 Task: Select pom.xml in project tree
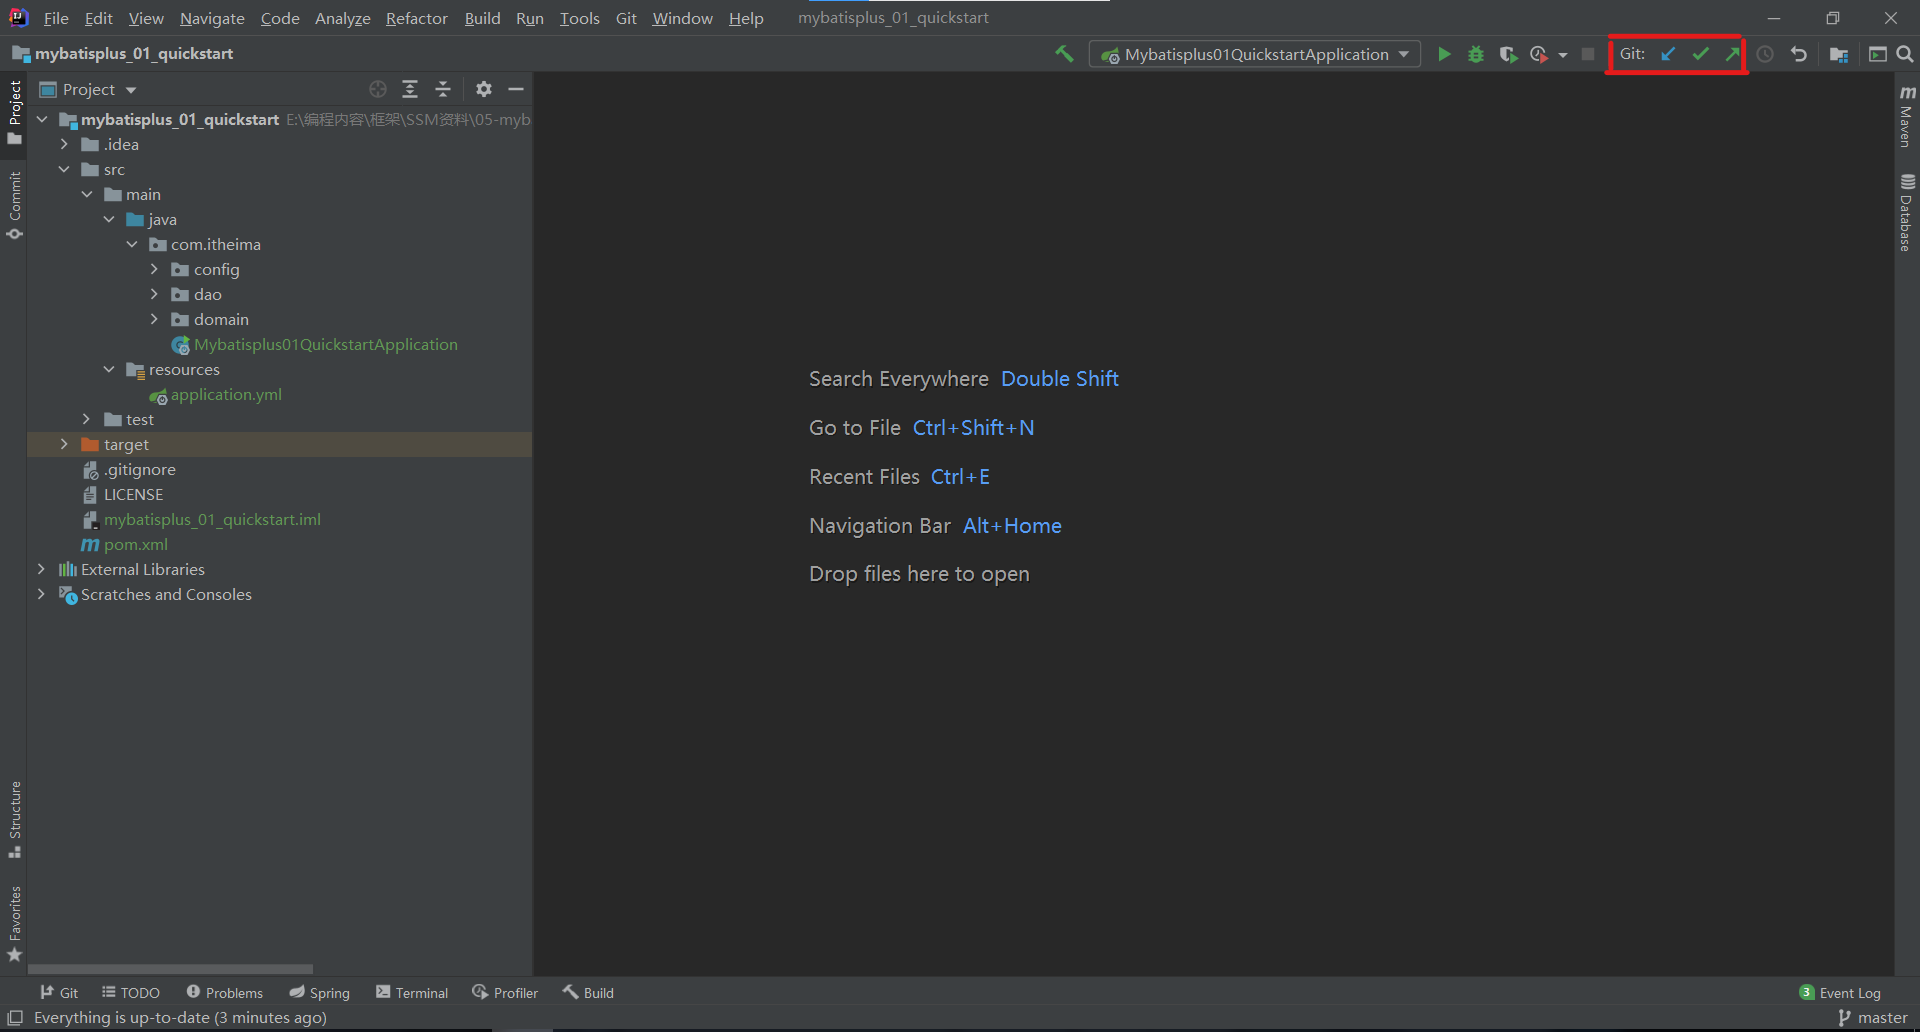[x=136, y=544]
